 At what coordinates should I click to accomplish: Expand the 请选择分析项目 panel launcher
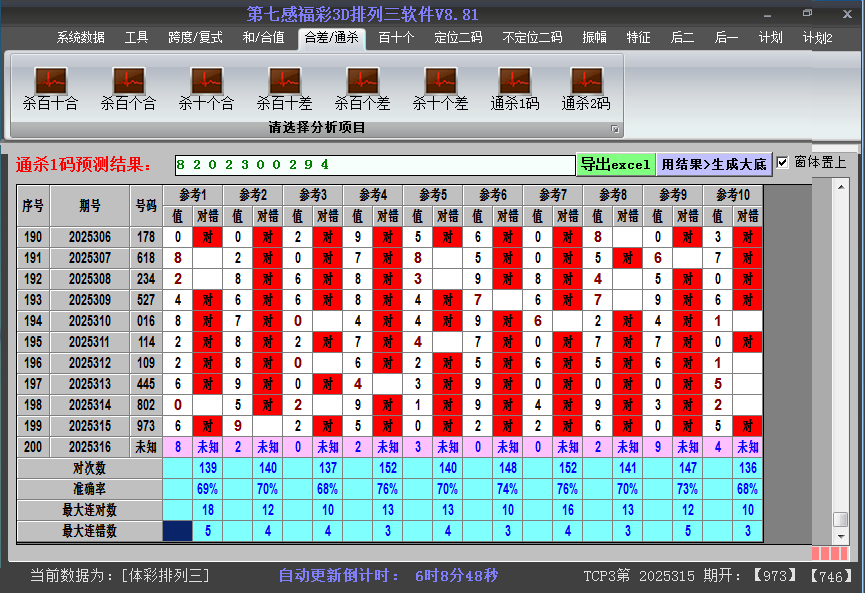[x=615, y=129]
